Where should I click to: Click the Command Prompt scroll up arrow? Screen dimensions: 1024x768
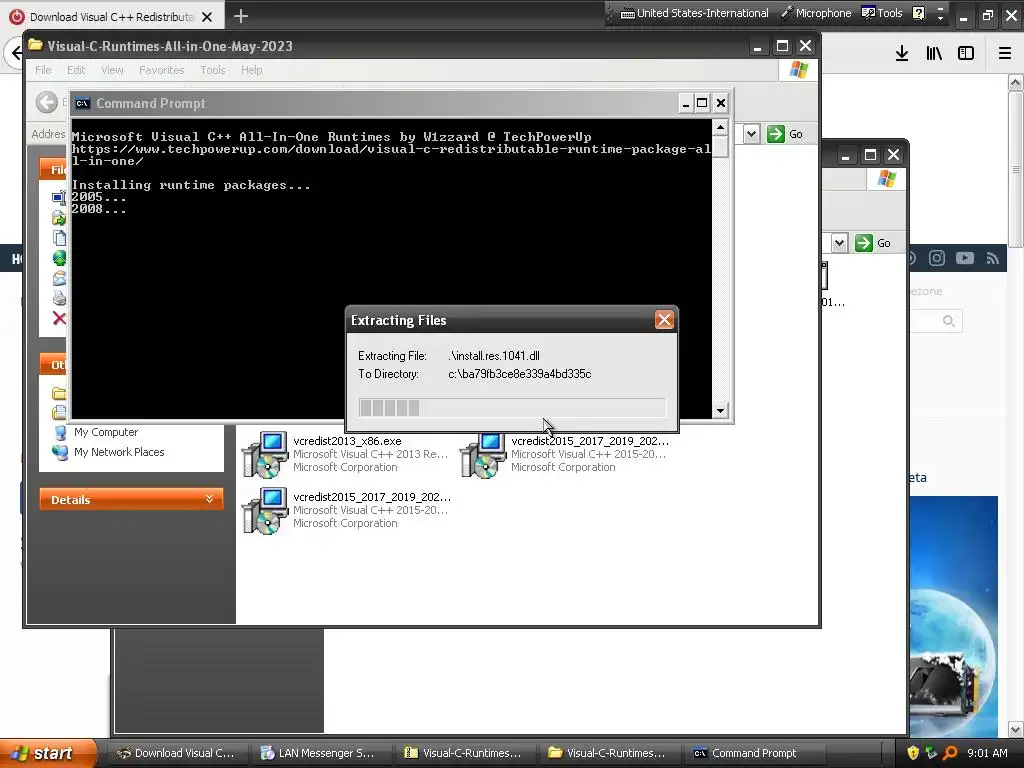pos(720,127)
